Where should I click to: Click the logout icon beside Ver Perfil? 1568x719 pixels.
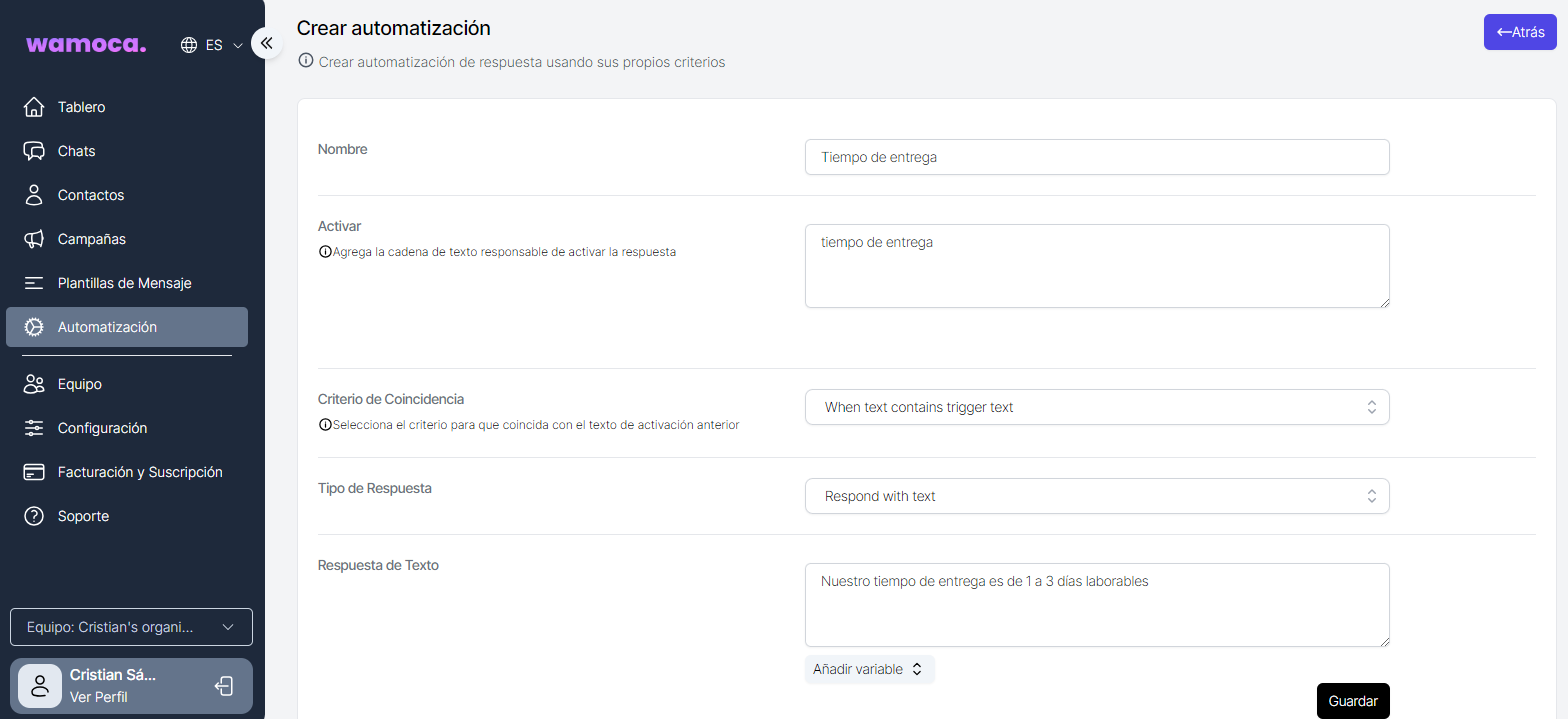click(225, 686)
